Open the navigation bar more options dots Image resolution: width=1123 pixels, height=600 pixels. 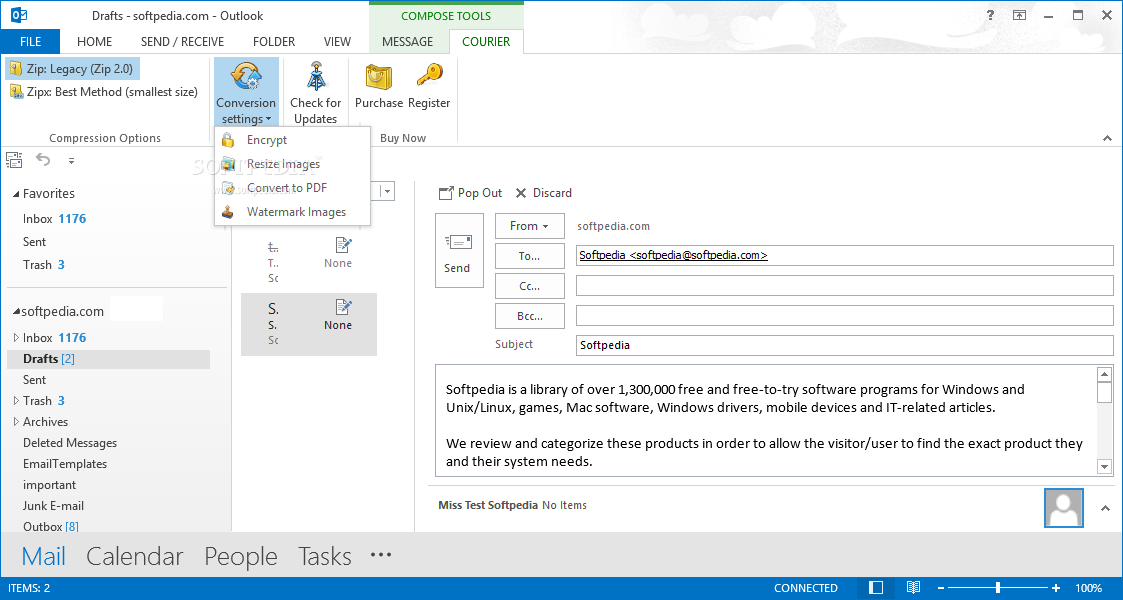(381, 554)
